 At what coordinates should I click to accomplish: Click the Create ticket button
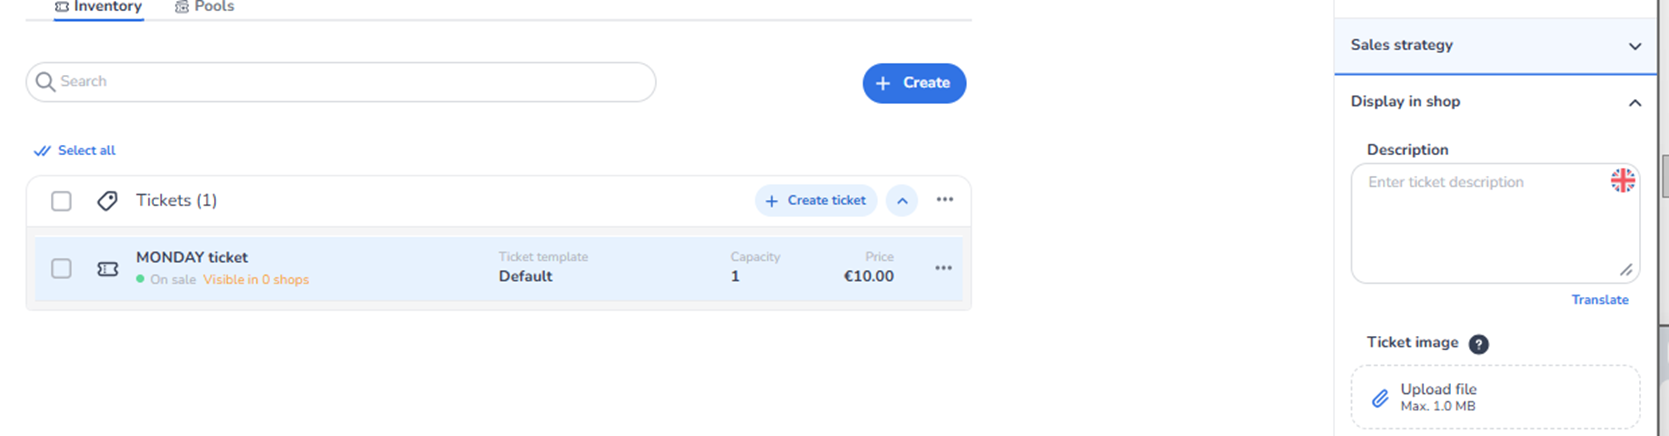click(x=815, y=201)
